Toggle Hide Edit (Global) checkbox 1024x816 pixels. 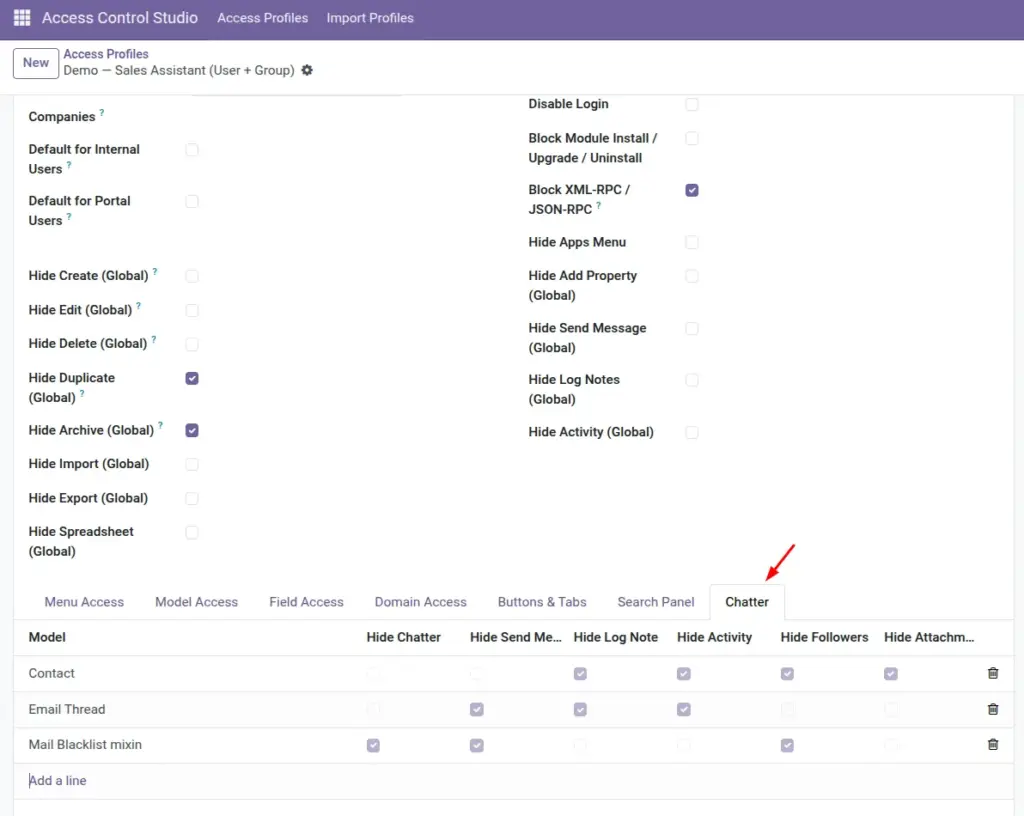click(x=192, y=310)
